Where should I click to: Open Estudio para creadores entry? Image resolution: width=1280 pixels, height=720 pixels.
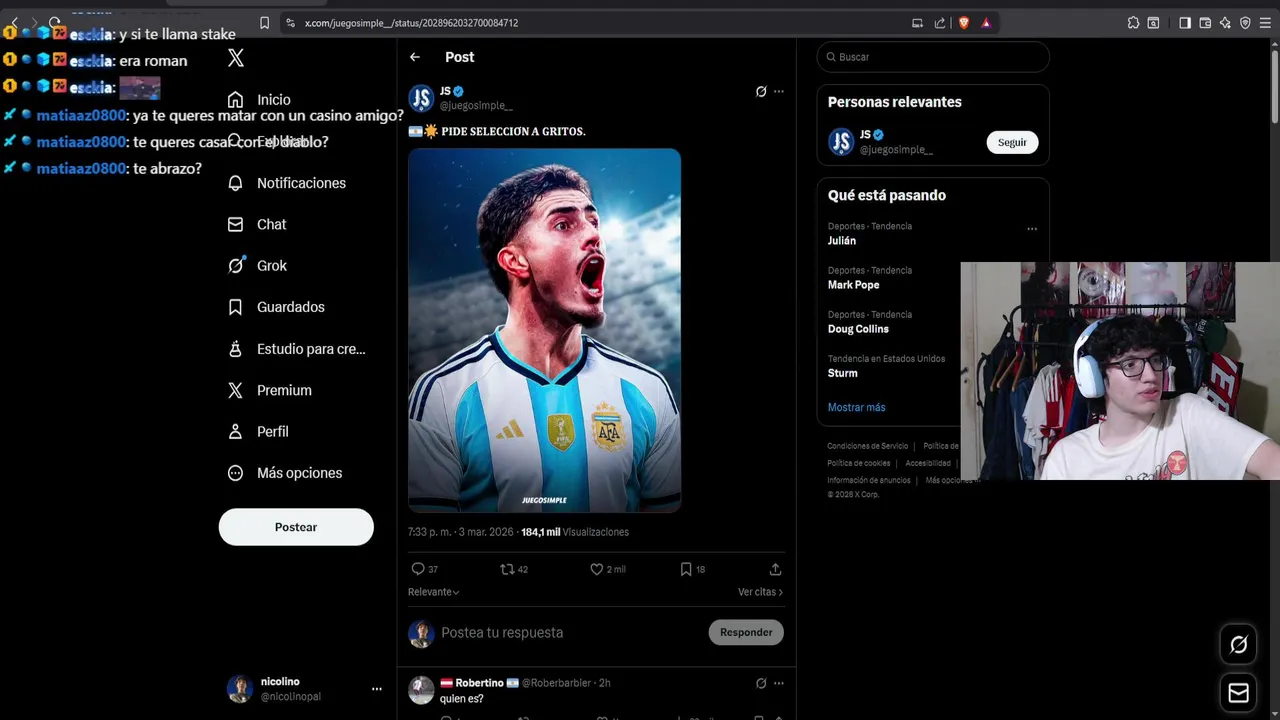[296, 349]
